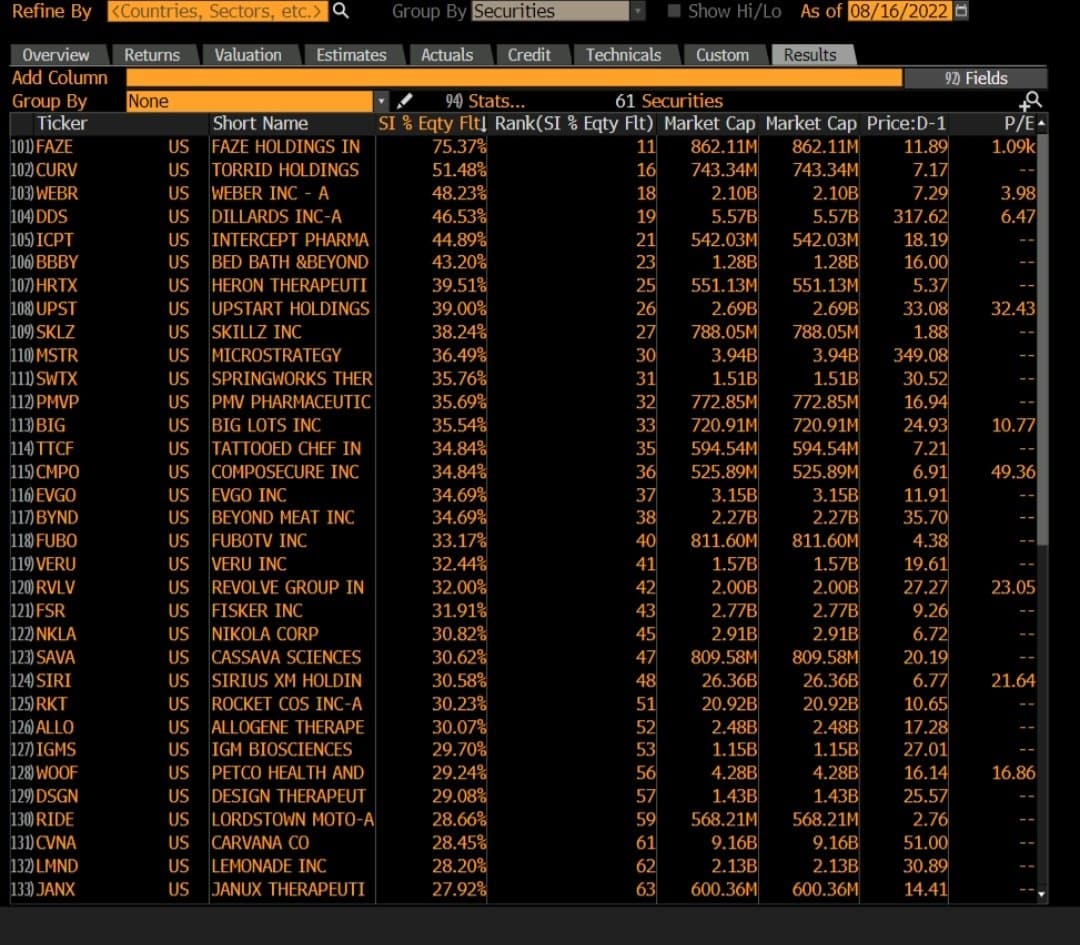Select the Credit tab

click(529, 55)
